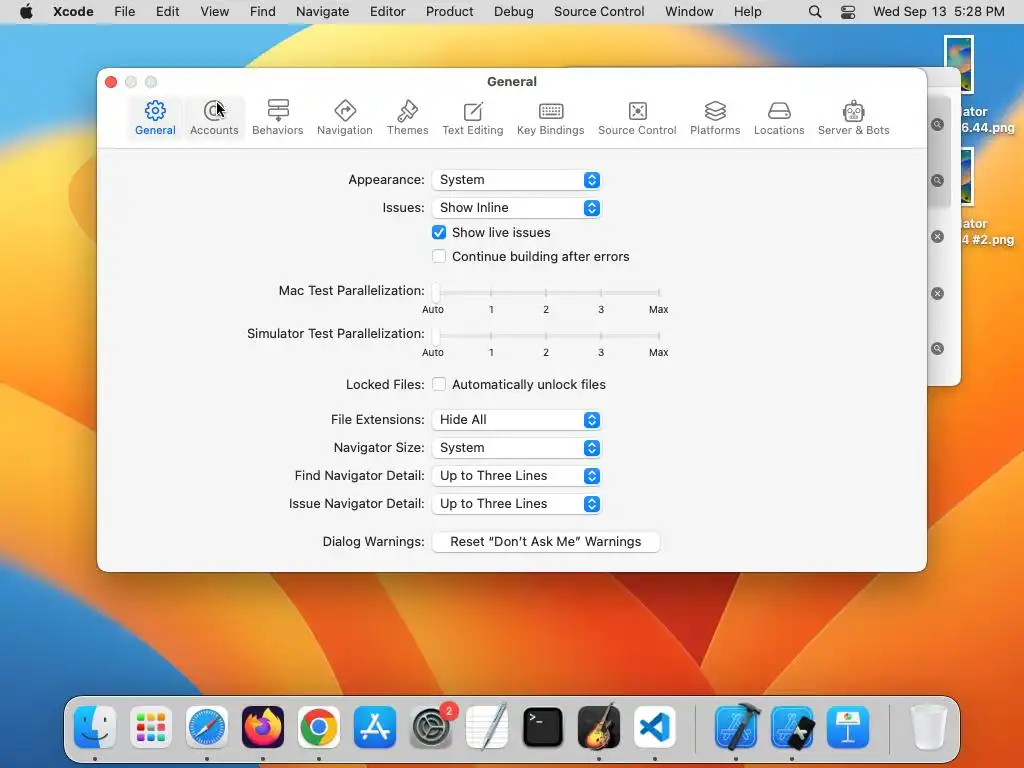1024x768 pixels.
Task: Enable Continue building after errors
Action: pyautogui.click(x=439, y=257)
